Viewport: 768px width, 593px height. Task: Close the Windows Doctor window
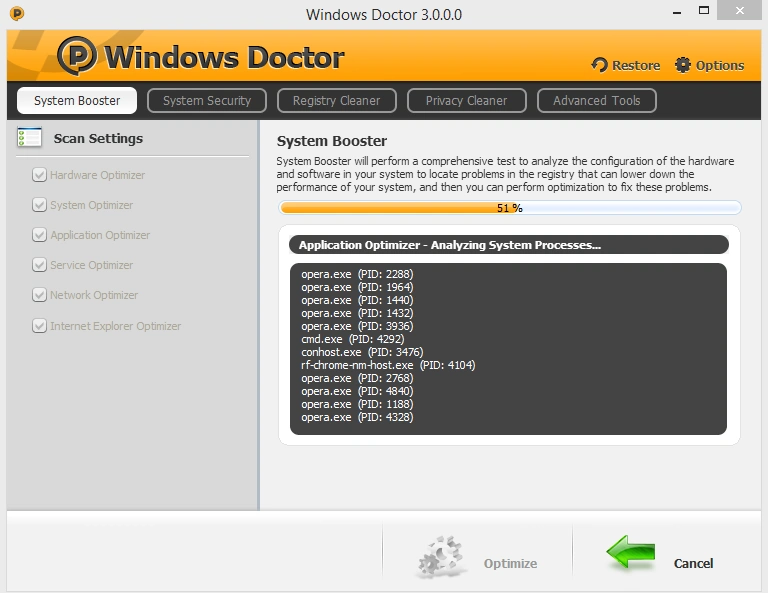click(740, 10)
